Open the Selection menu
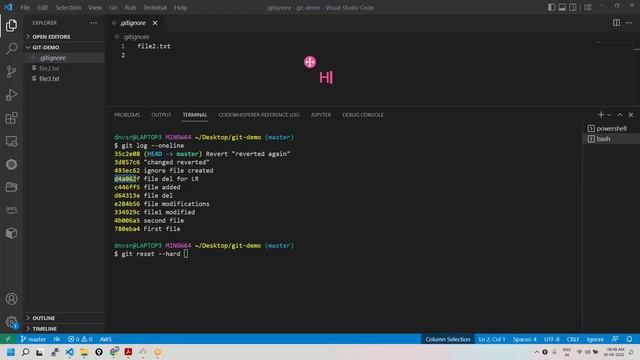Viewport: 640px width, 360px height. 68,7
